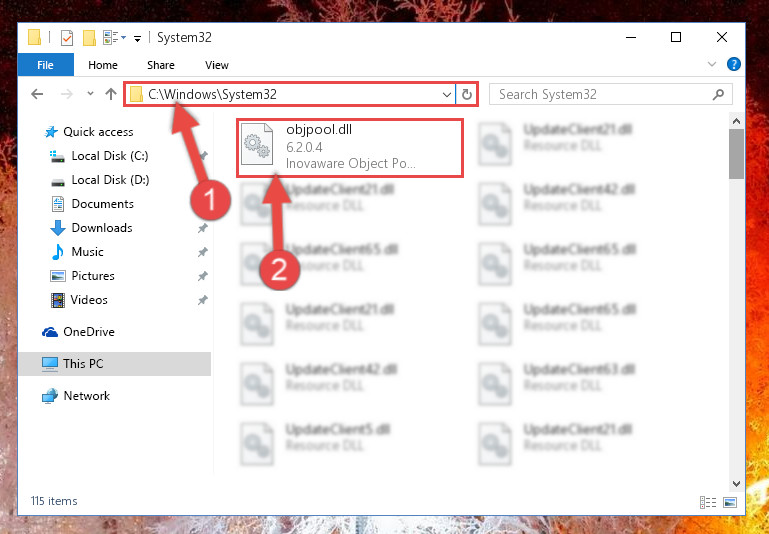Click the Properties icon in the quick access toolbar
The height and width of the screenshot is (534, 769).
(x=67, y=38)
